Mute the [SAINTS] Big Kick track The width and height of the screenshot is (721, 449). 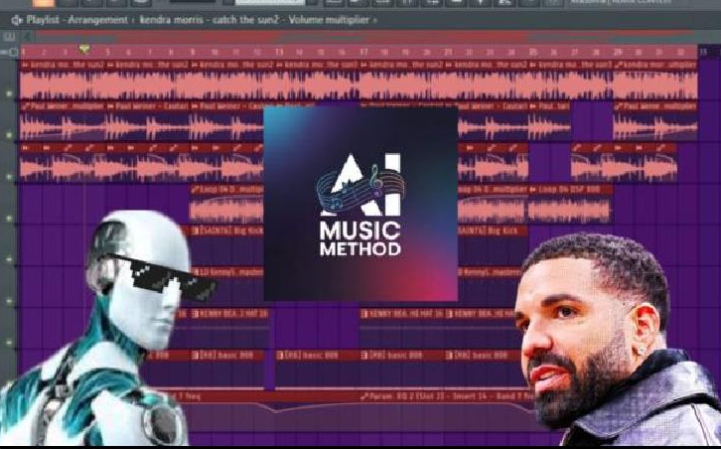click(x=9, y=259)
